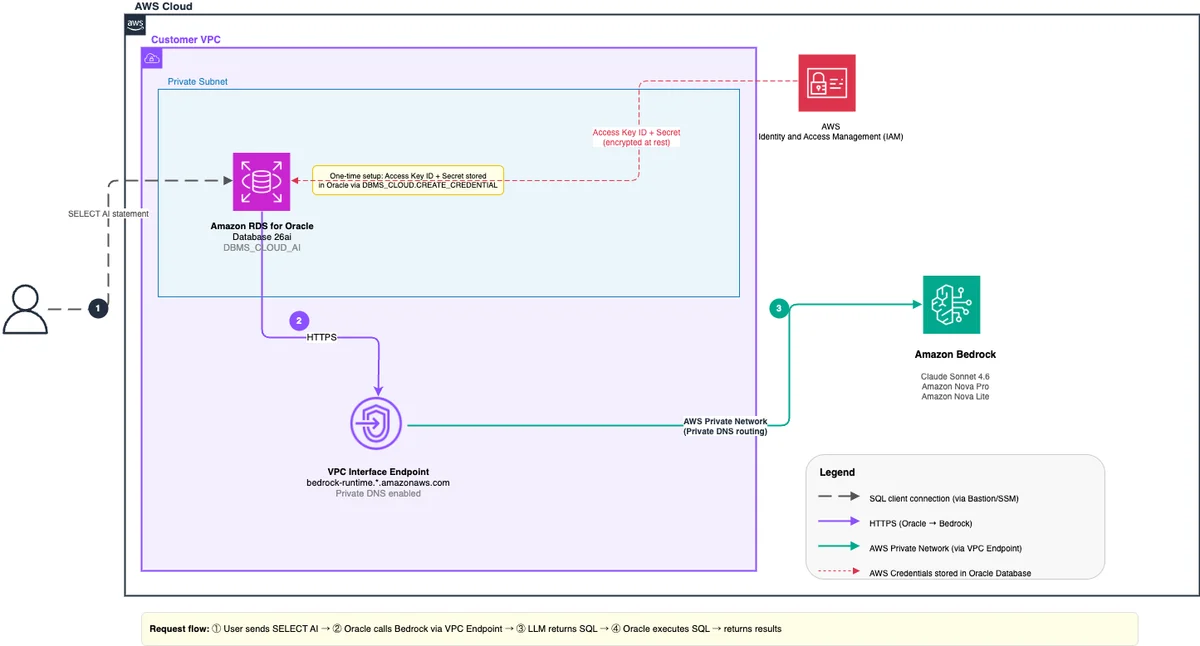Click the 'DBMS_CLOUD_AI' text
Image resolution: width=1200 pixels, height=646 pixels.
click(x=261, y=247)
